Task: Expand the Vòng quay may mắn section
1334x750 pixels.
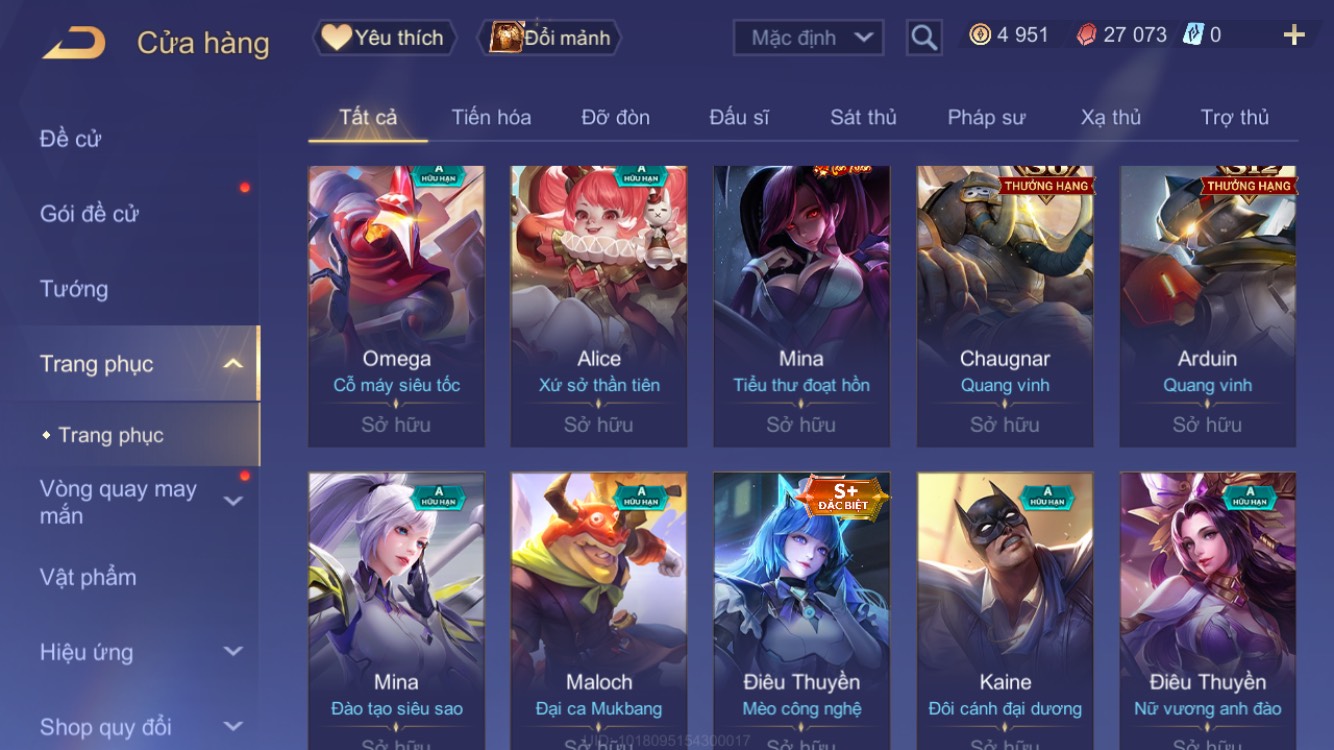Action: 233,501
